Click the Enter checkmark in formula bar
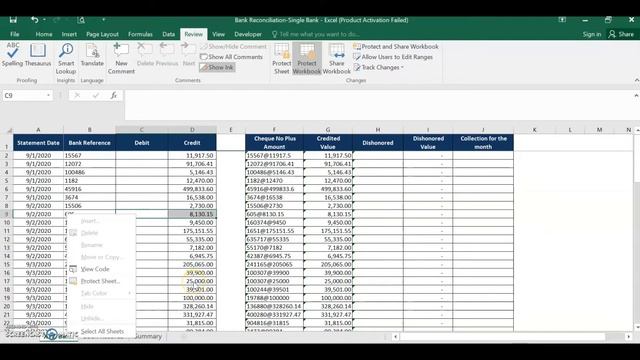Image resolution: width=640 pixels, height=360 pixels. (96, 96)
